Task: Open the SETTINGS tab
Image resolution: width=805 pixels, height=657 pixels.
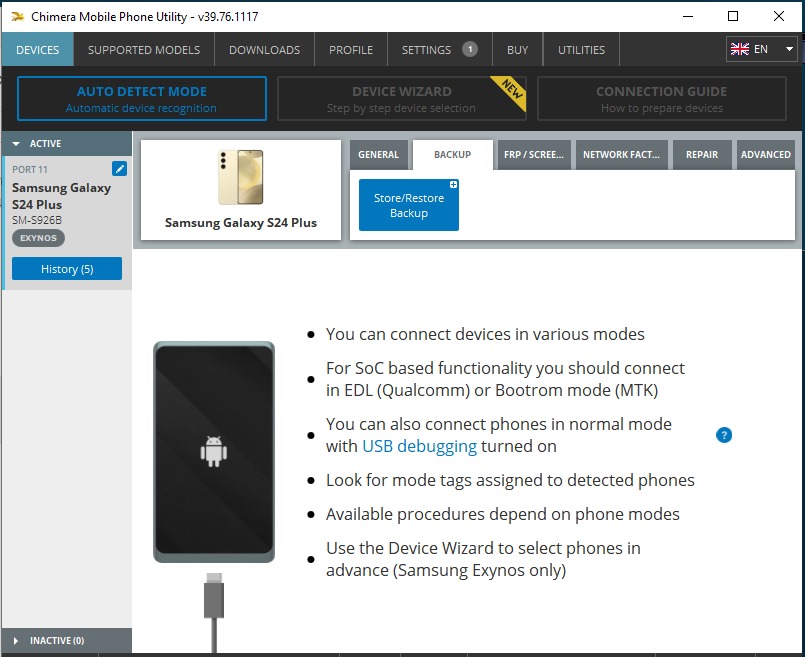Action: tap(439, 50)
